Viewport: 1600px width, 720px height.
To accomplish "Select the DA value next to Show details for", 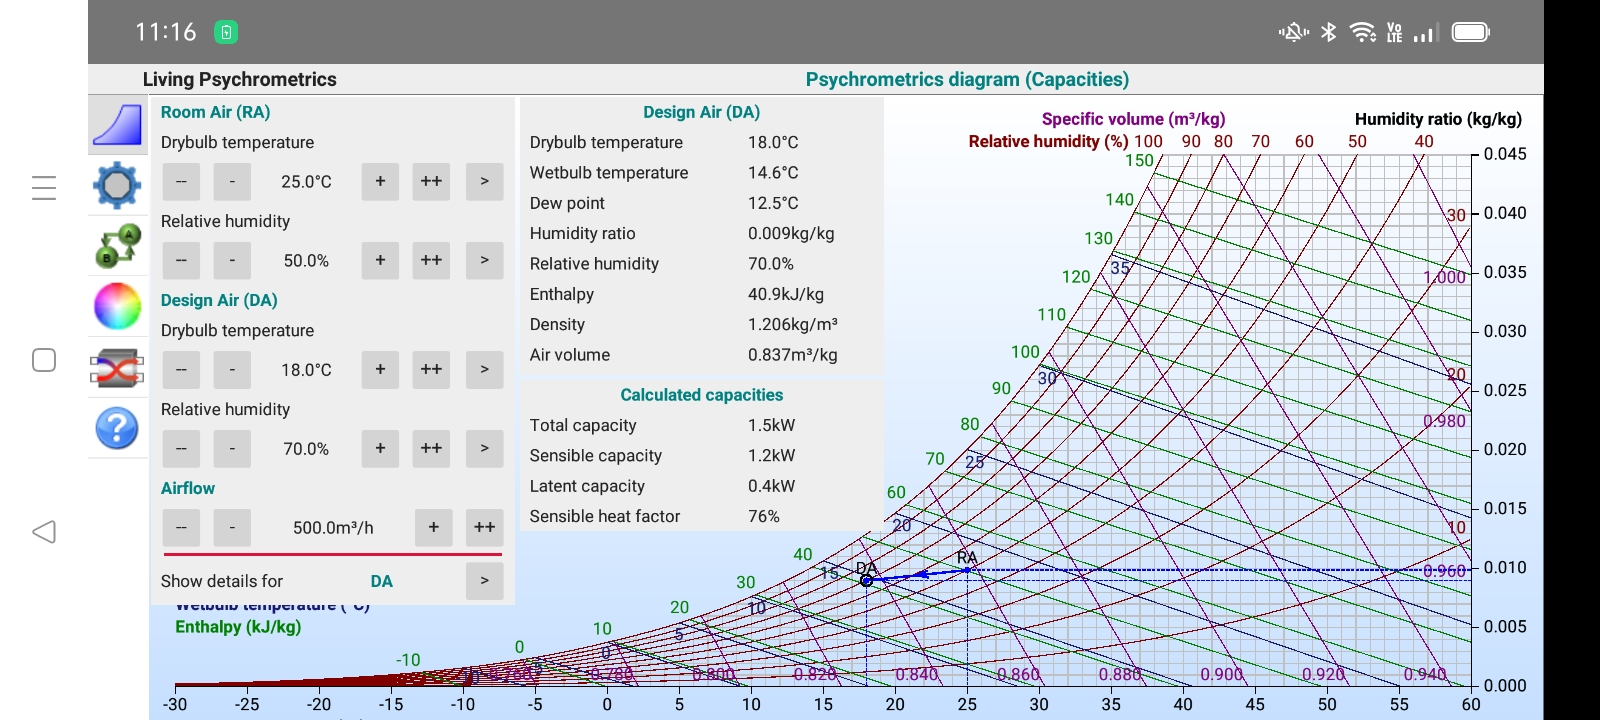I will 382,581.
